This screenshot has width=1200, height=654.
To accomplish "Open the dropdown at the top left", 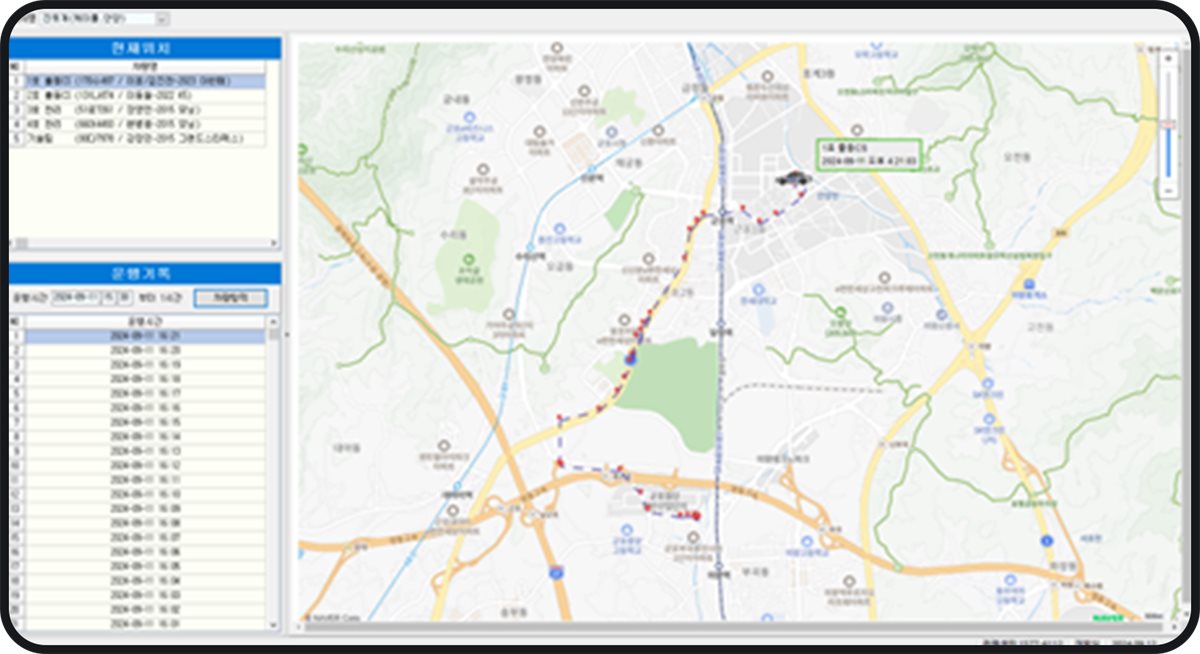I will (163, 18).
